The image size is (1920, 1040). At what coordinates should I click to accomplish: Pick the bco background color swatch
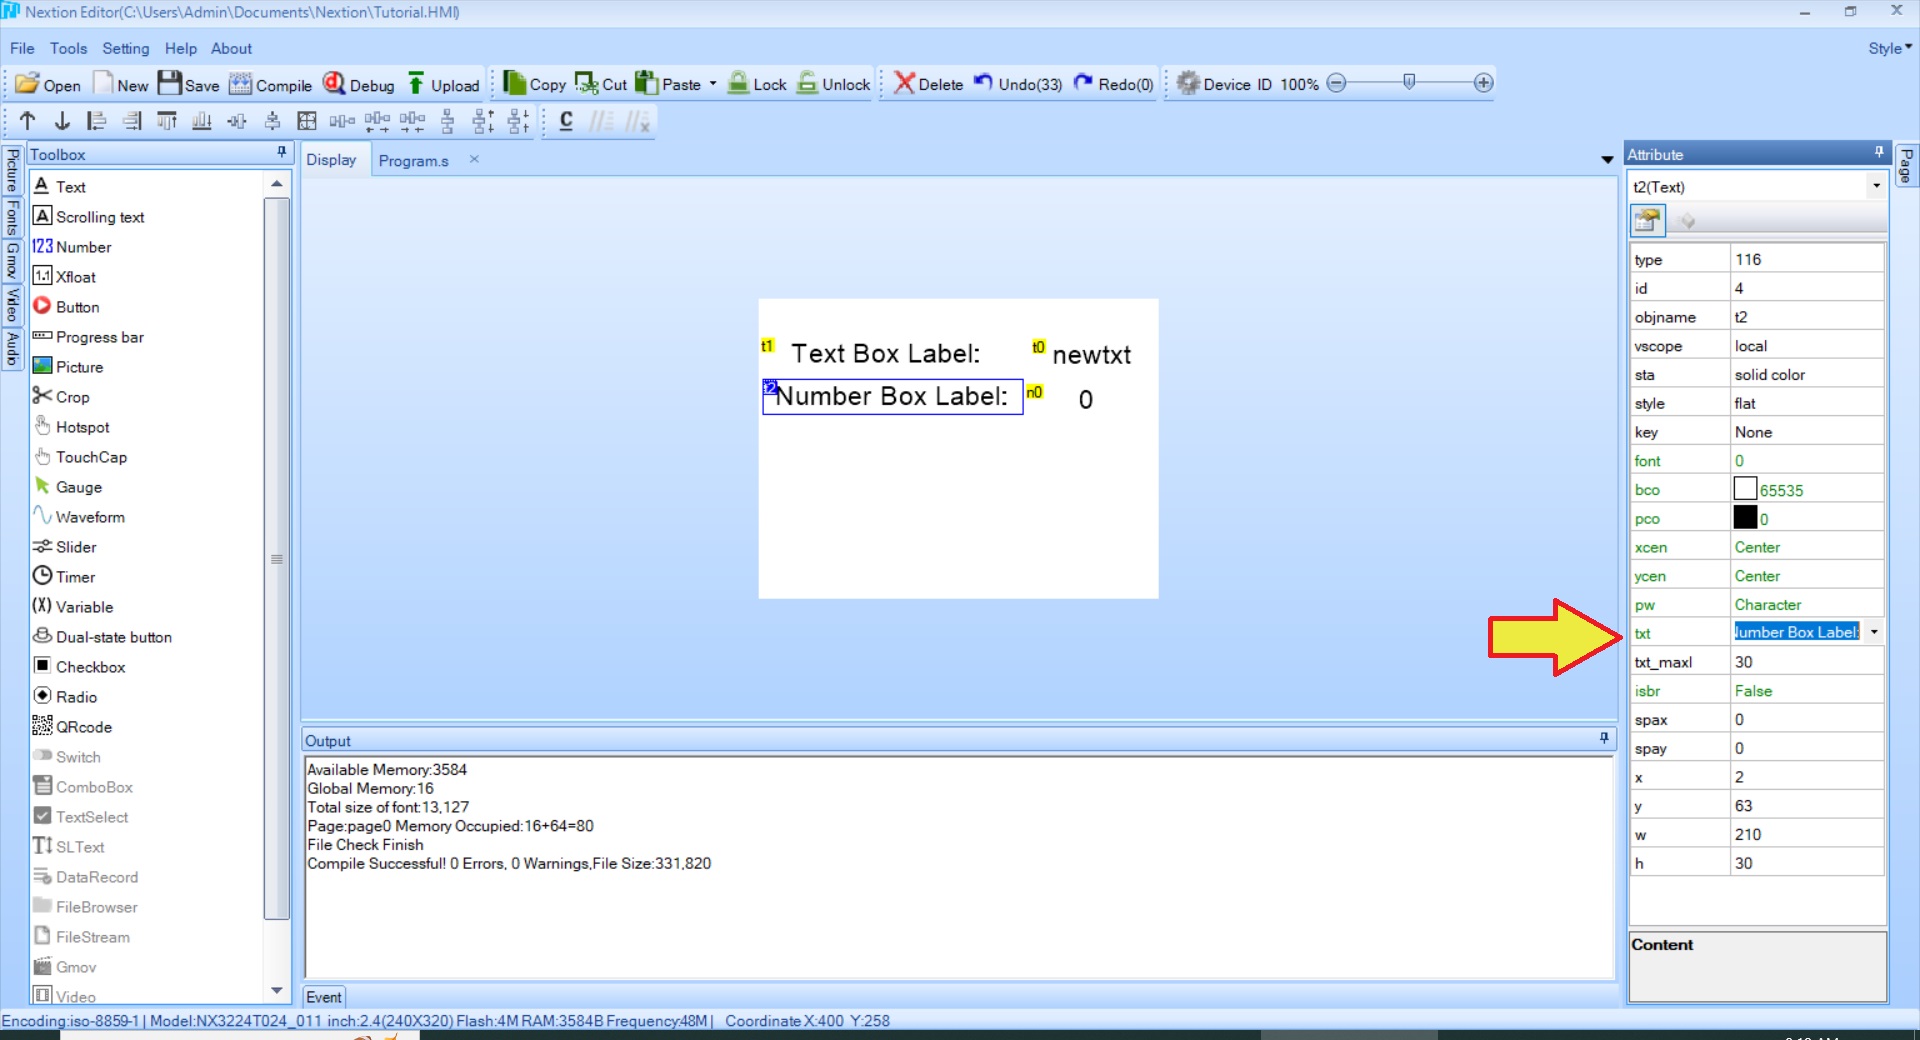coord(1745,489)
